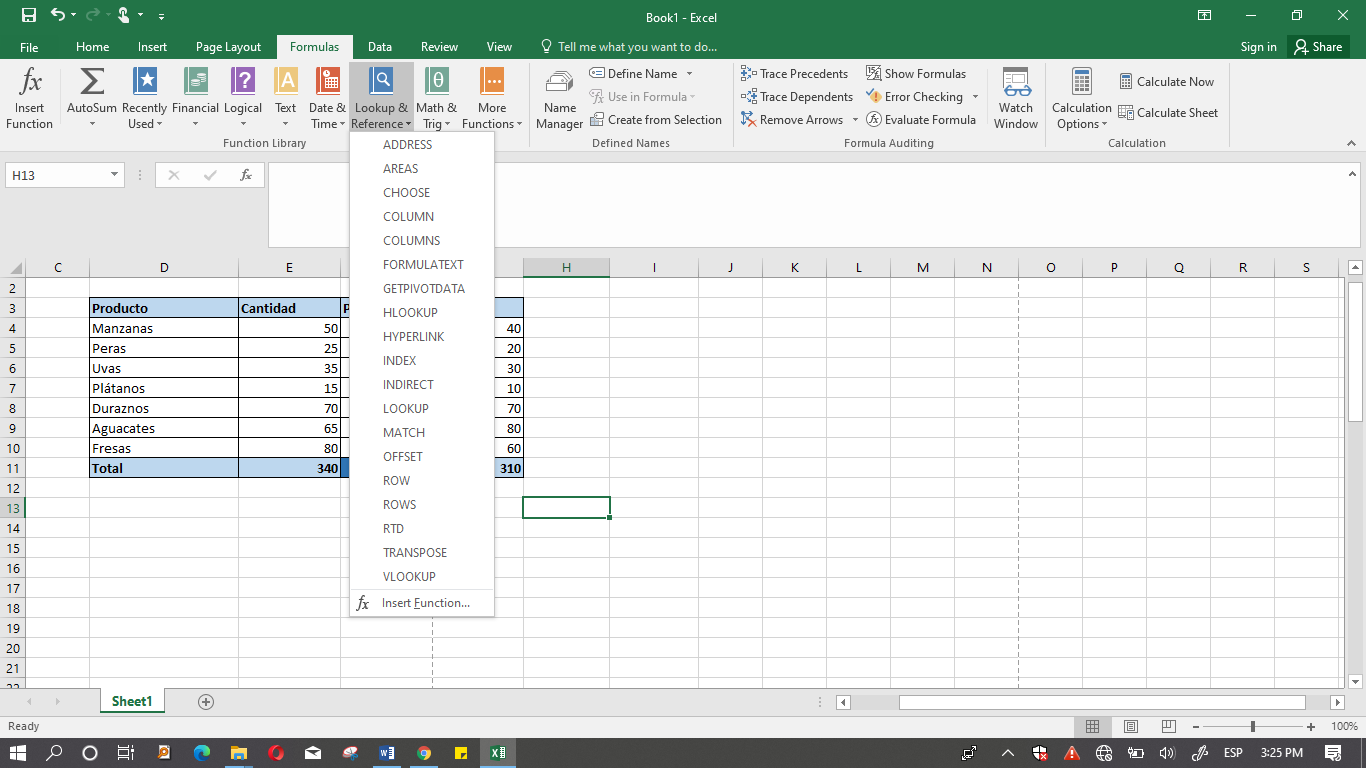Click Create from Selection
1366x768 pixels.
(657, 119)
